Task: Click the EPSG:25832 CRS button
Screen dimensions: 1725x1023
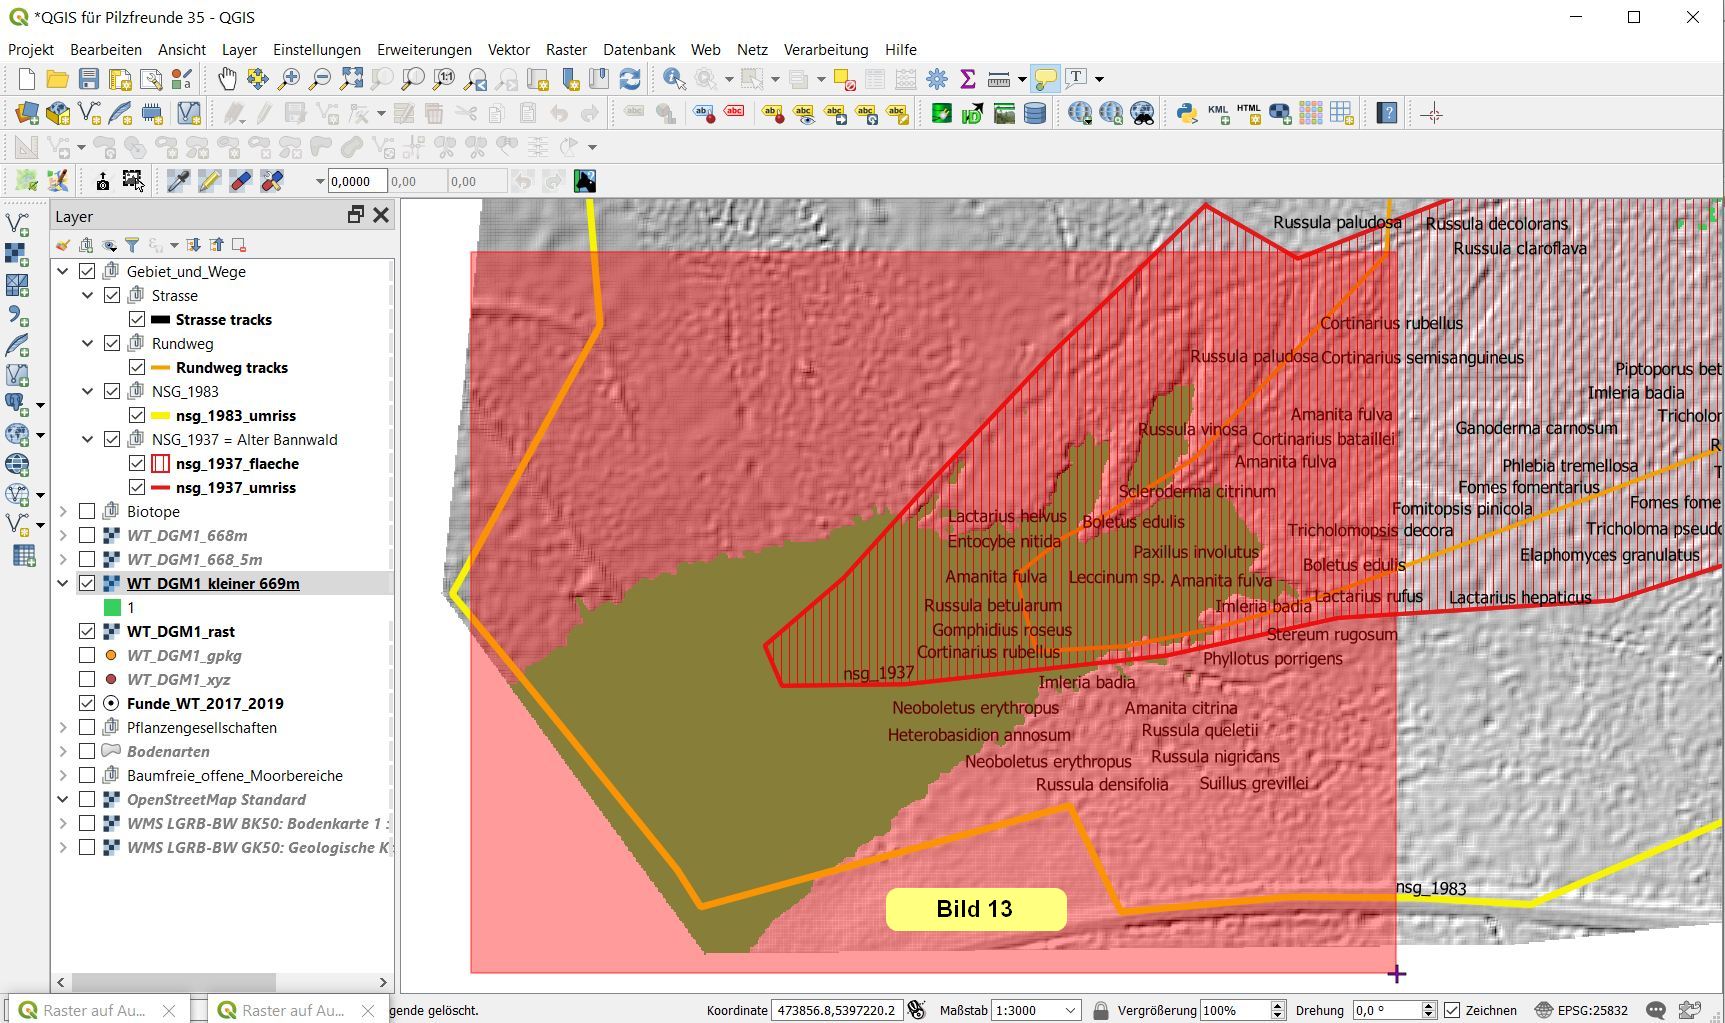Action: (x=1586, y=1010)
